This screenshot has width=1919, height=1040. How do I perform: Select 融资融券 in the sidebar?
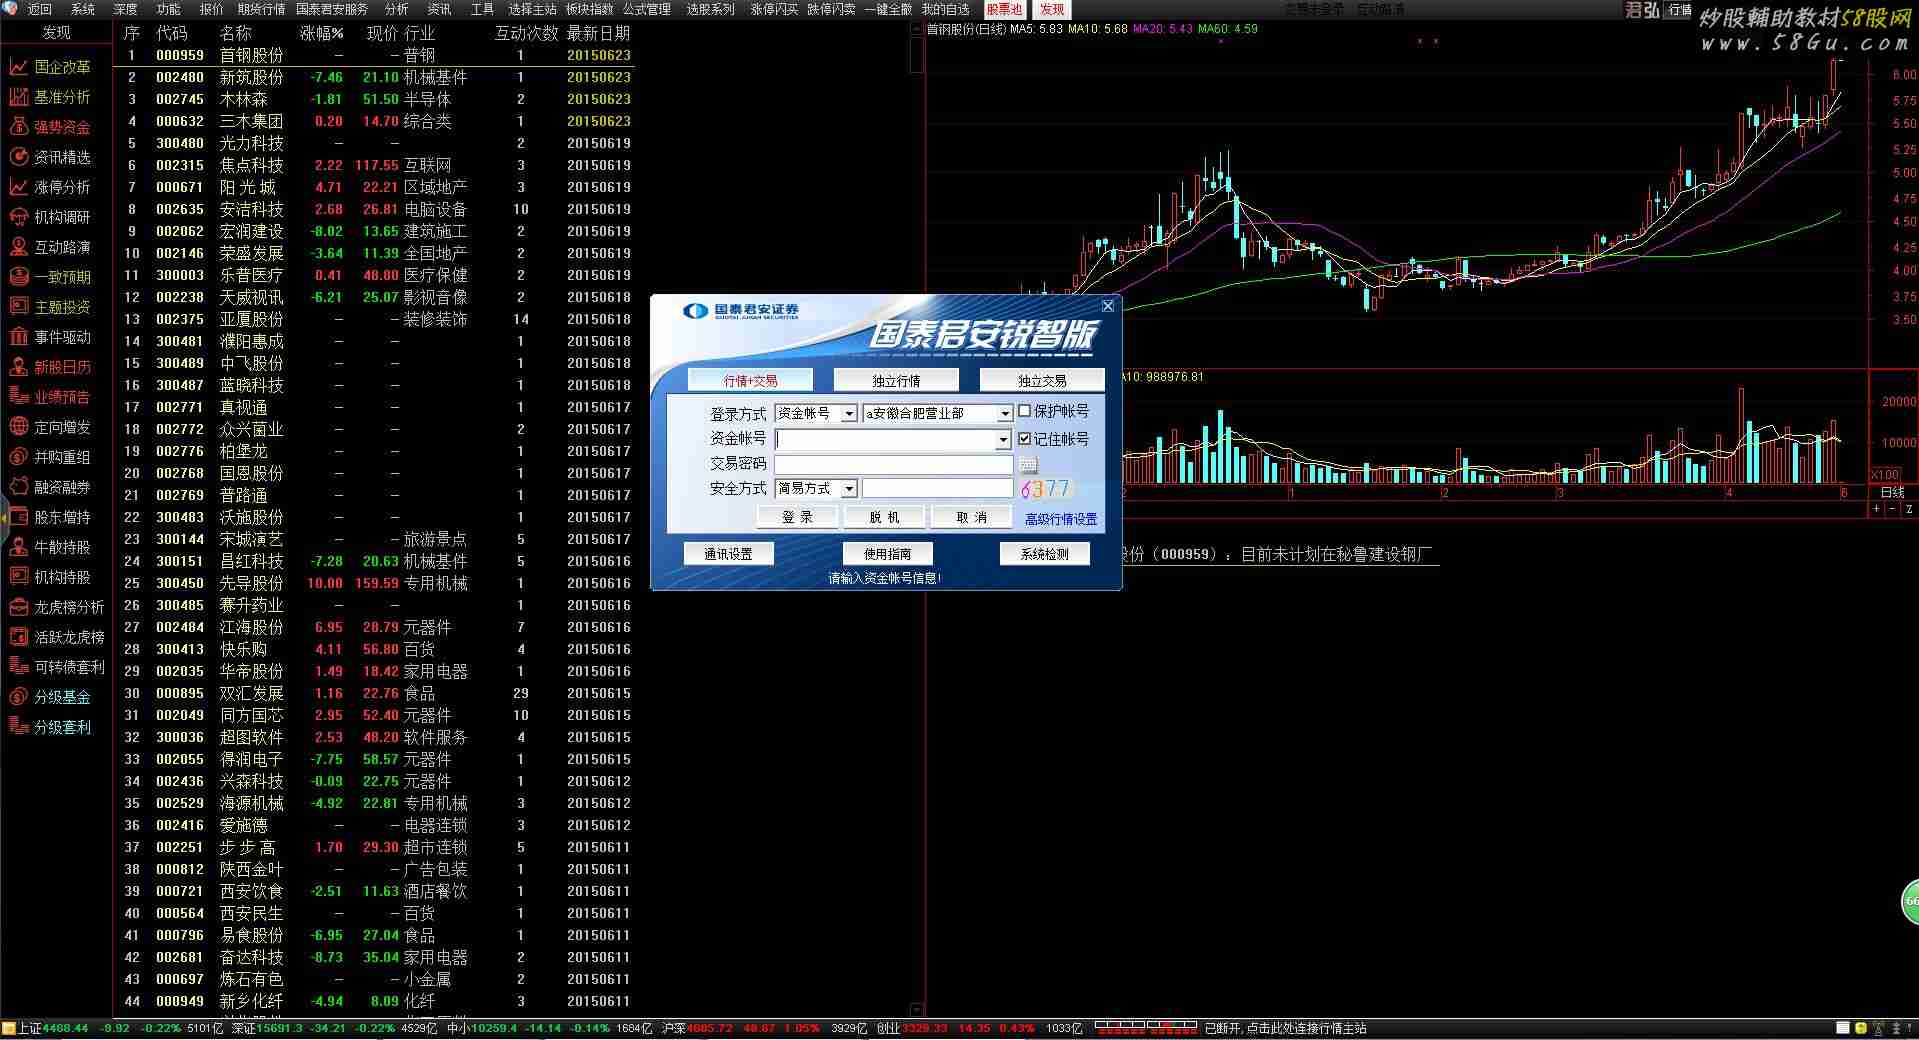[50, 487]
